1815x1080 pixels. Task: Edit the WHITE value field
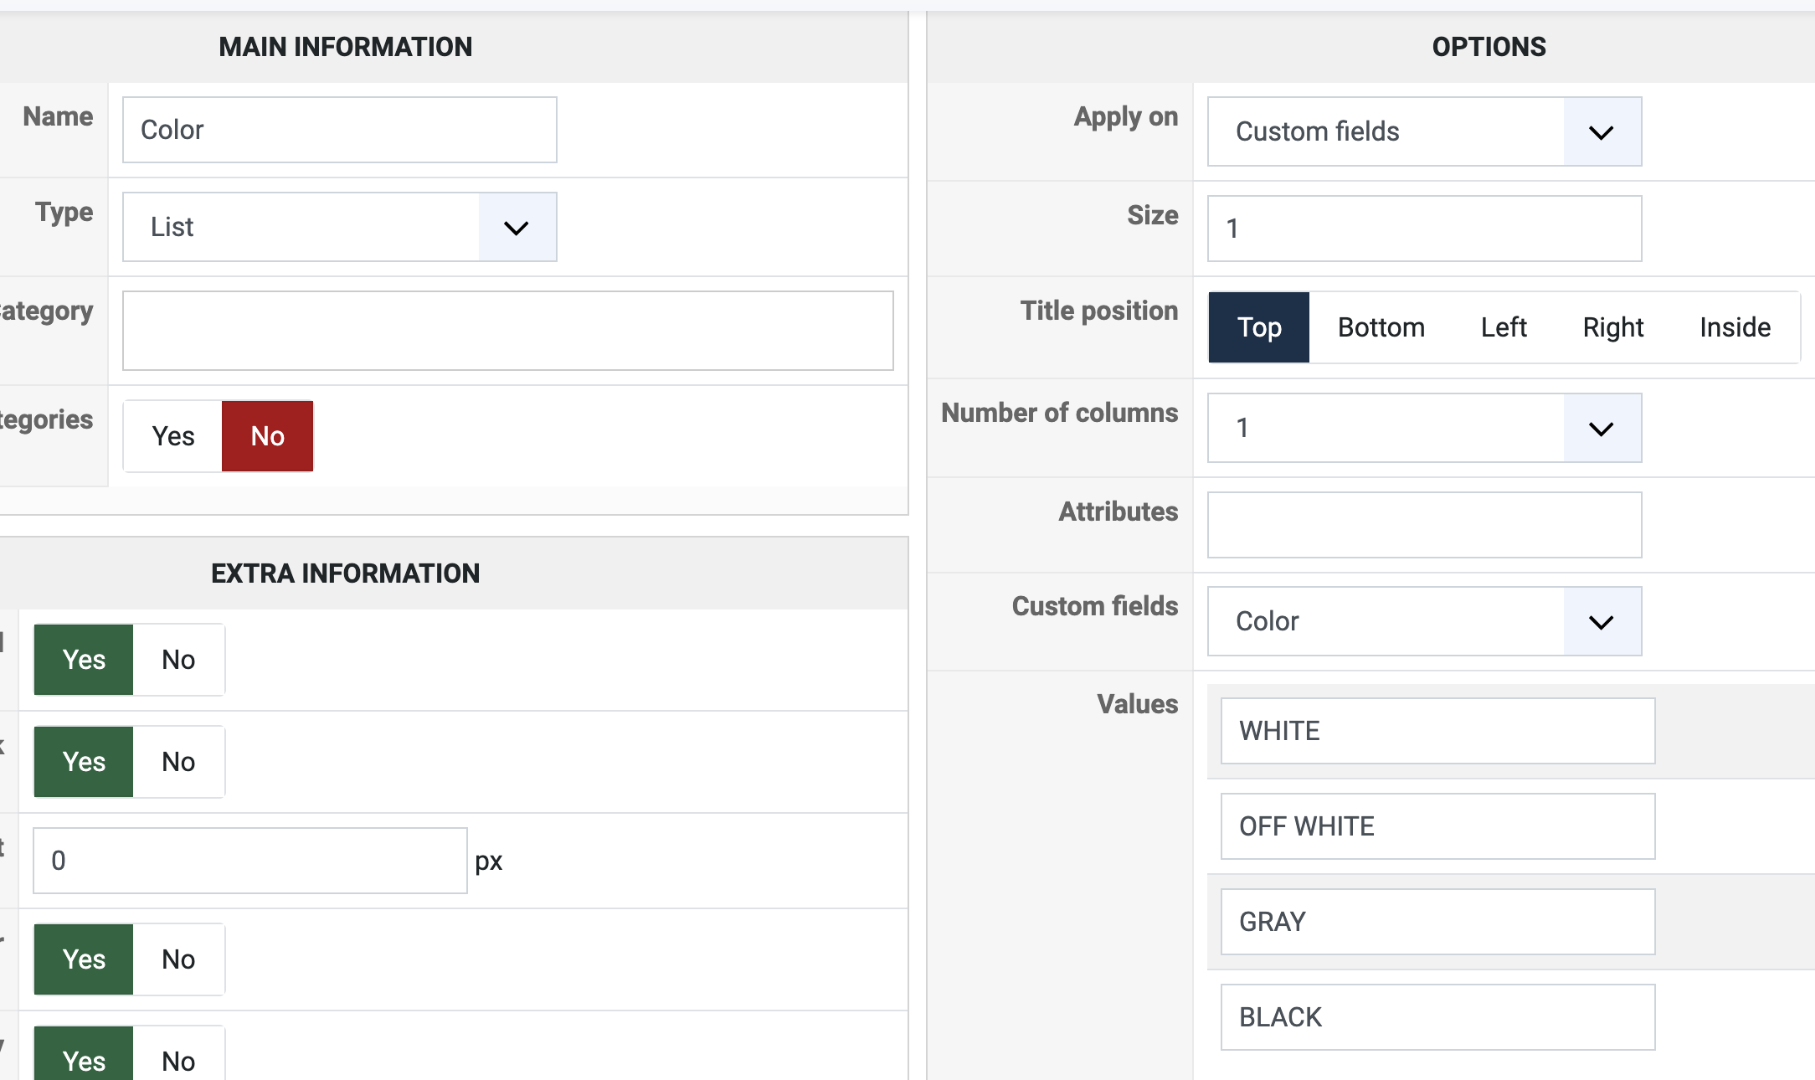(x=1437, y=731)
